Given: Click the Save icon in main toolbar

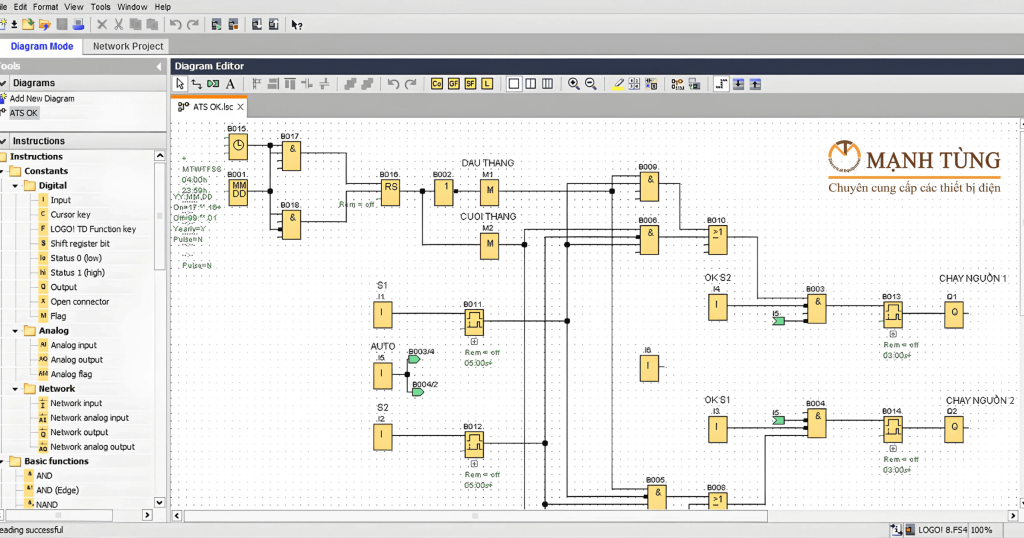Looking at the screenshot, I should click(62, 24).
